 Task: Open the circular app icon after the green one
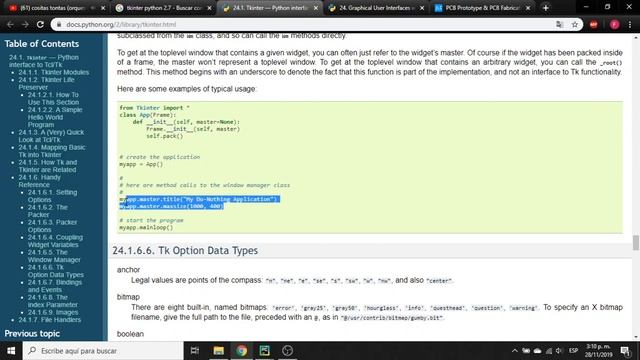(x=287, y=351)
